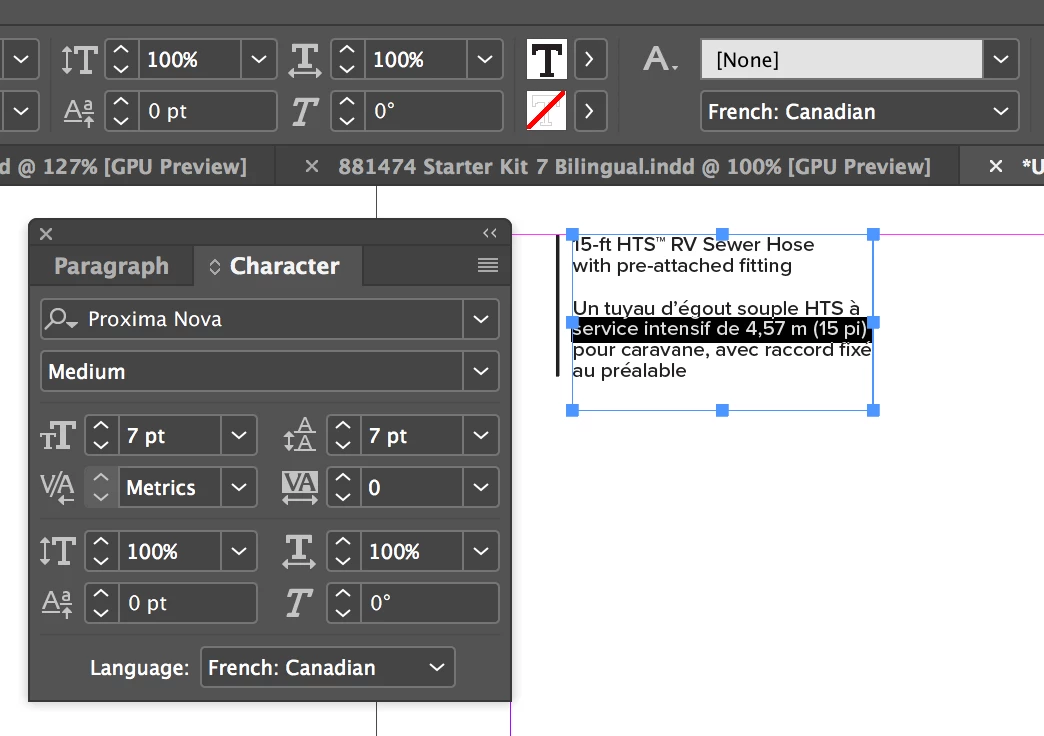Click Character panel vertical scale icon
Viewport: 1044px width, 736px height.
pyautogui.click(x=58, y=552)
